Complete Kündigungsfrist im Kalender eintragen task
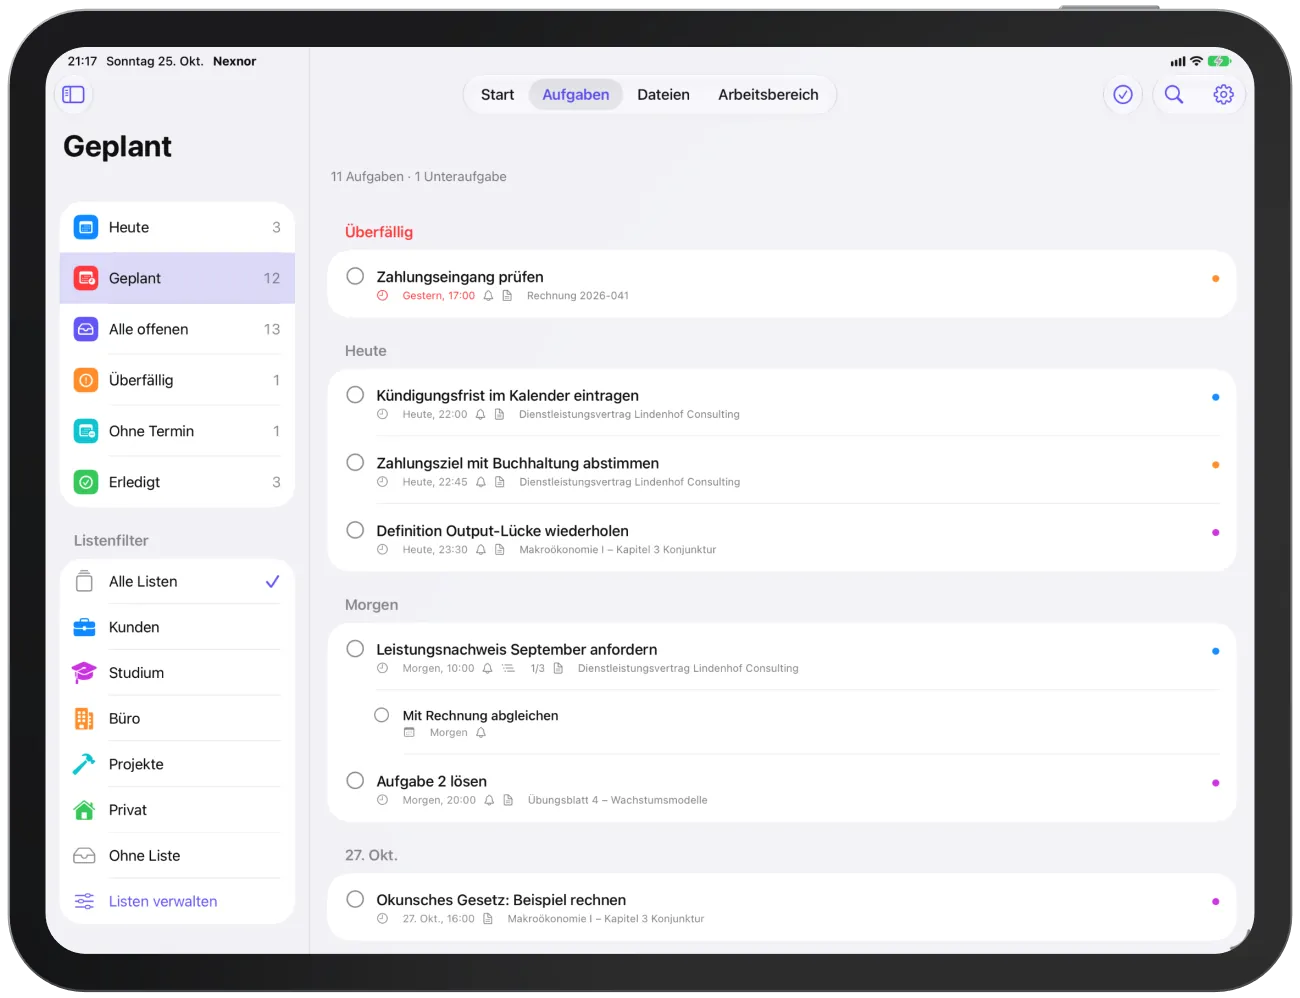The width and height of the screenshot is (1300, 998). [x=355, y=395]
